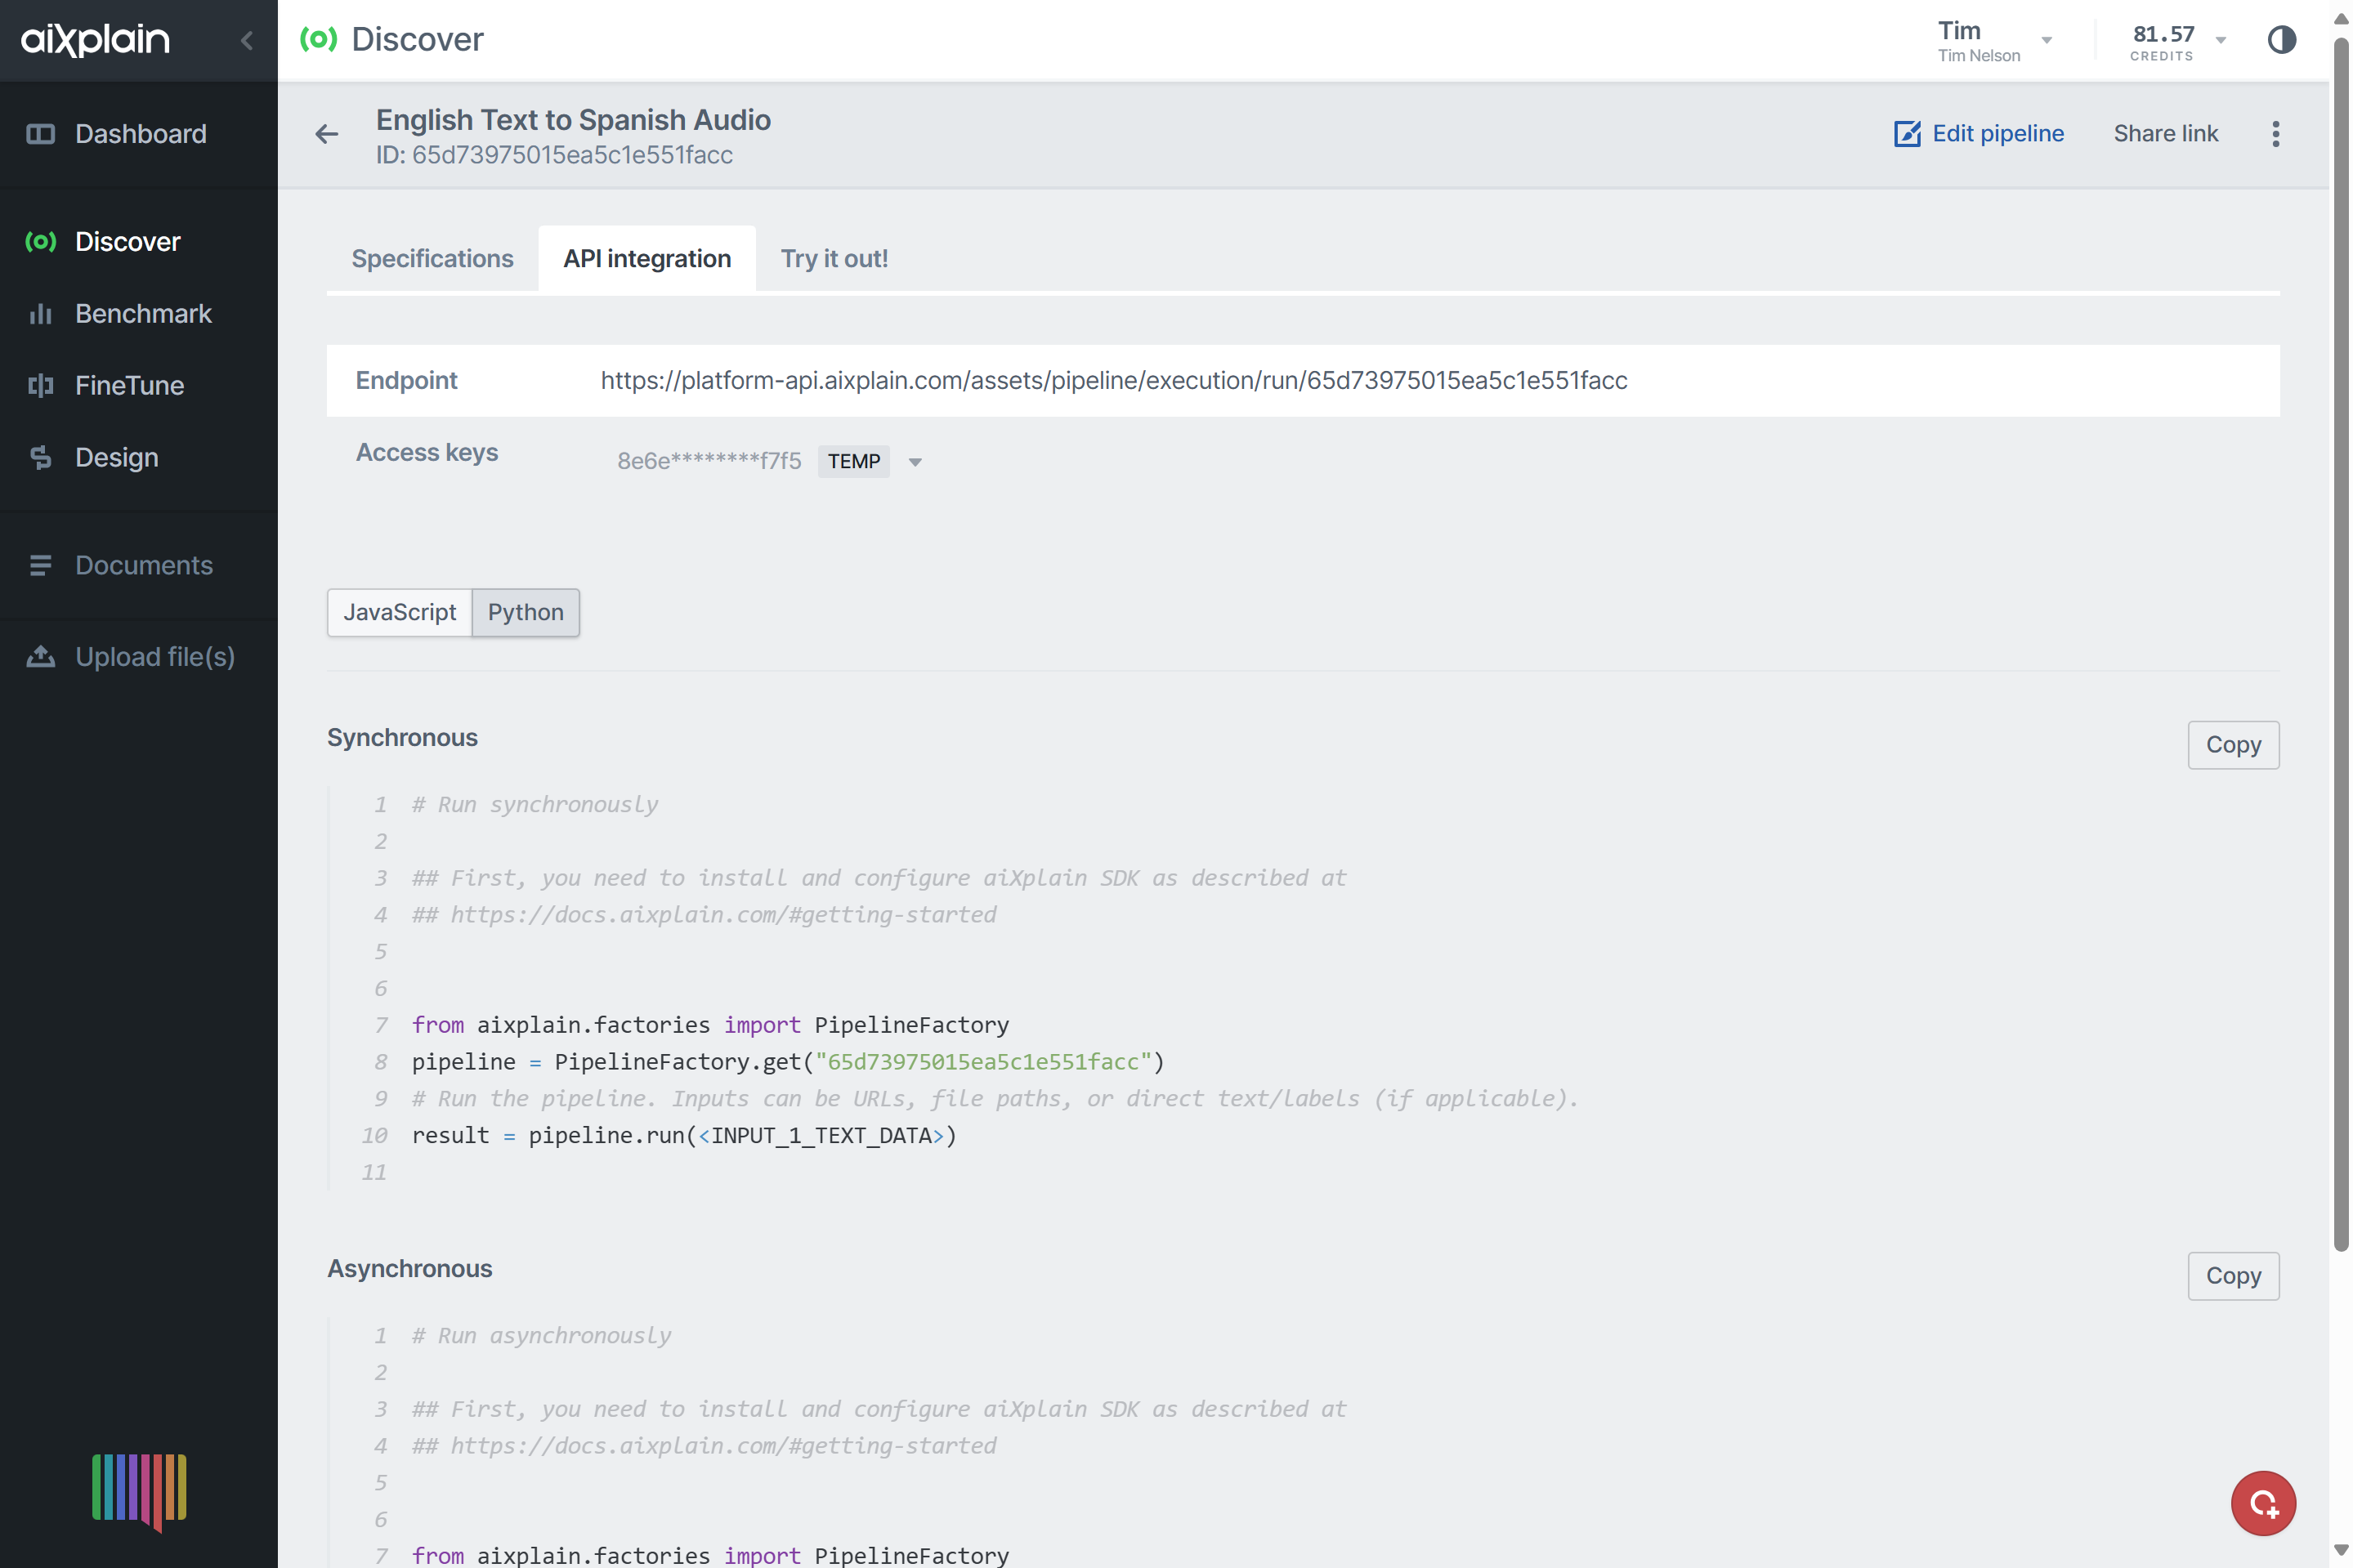2353x1568 pixels.
Task: Open the Benchmark sidebar item
Action: pos(139,314)
